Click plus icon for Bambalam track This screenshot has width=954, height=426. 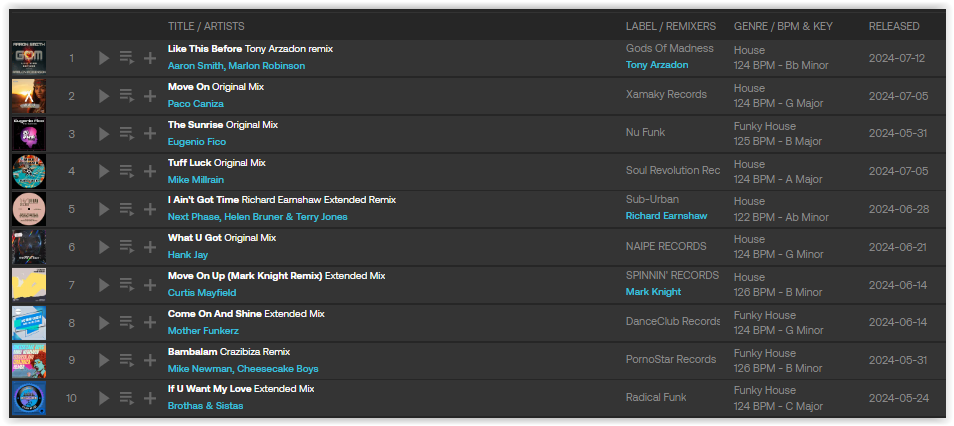click(x=150, y=360)
